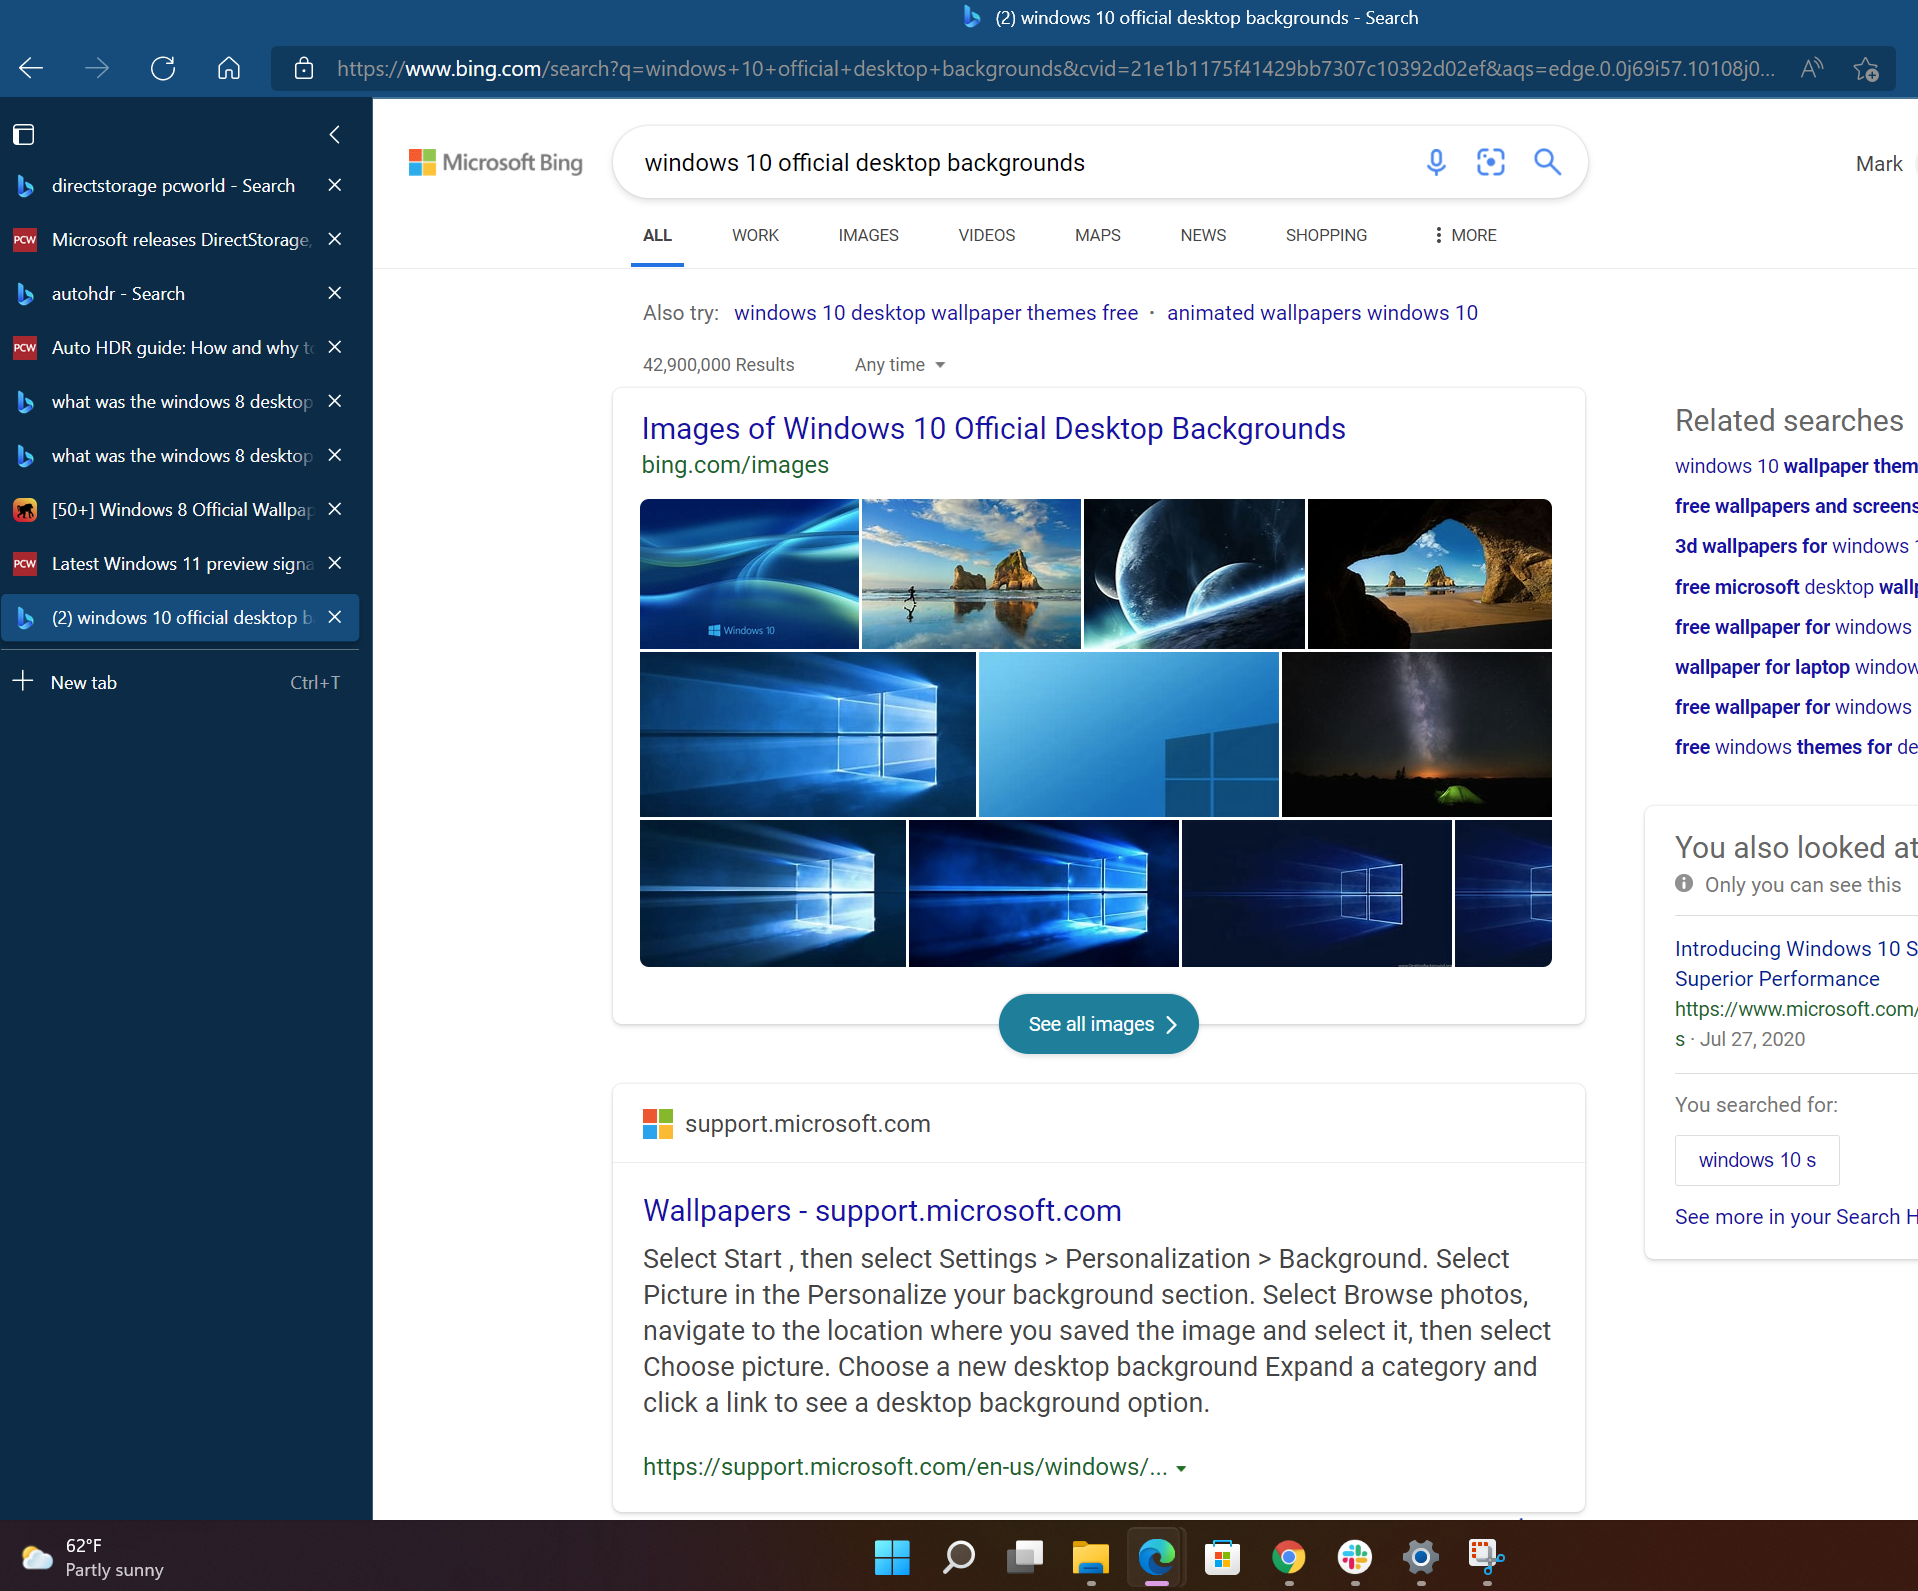Reload the page using the refresh icon
Viewport: 1918px width, 1591px height.
162,68
